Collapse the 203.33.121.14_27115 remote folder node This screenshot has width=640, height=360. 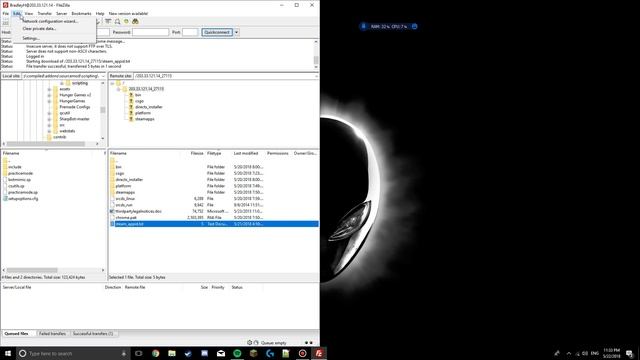[118, 89]
